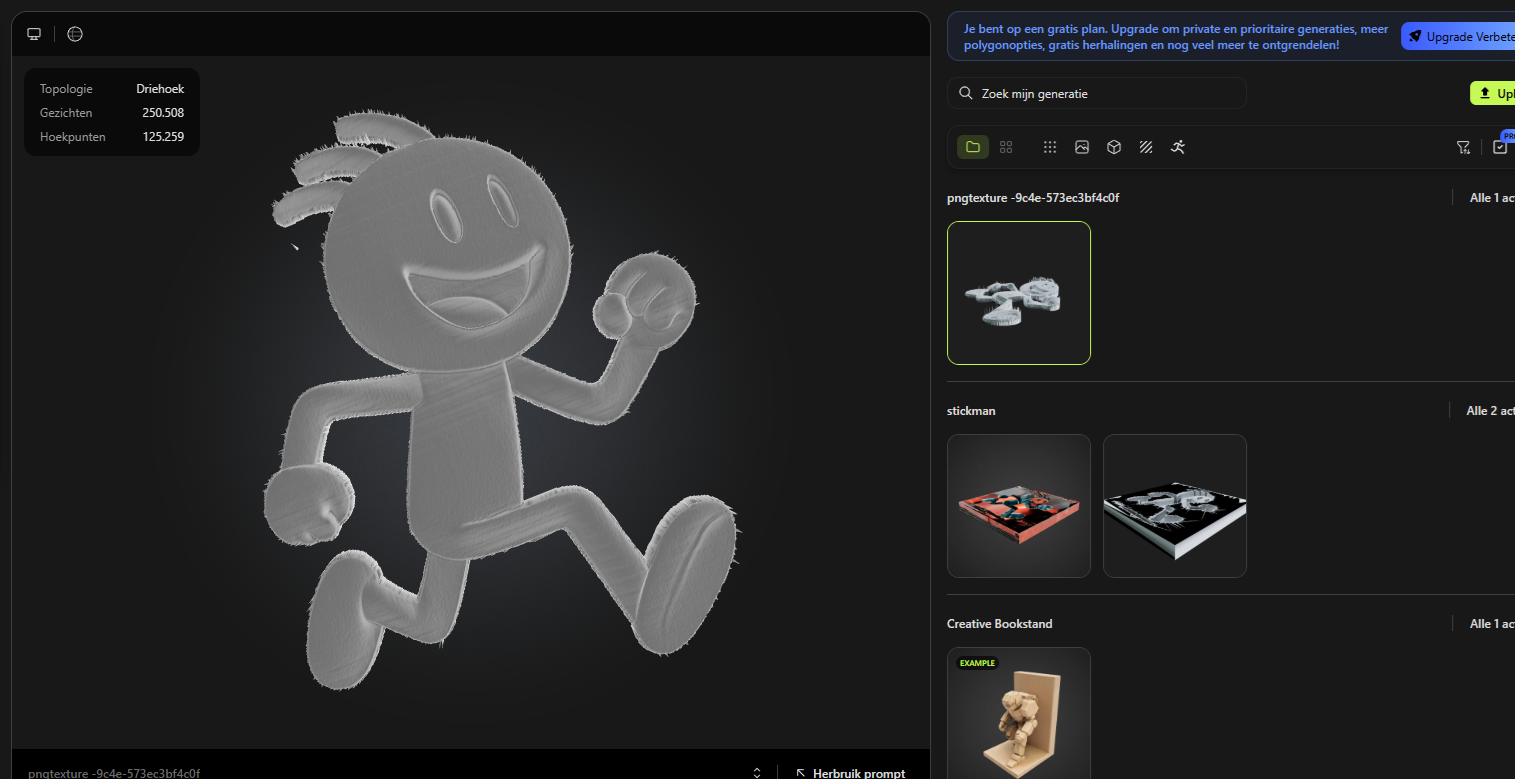
Task: Click the wireframe globe icon in viewer
Action: pyautogui.click(x=75, y=34)
